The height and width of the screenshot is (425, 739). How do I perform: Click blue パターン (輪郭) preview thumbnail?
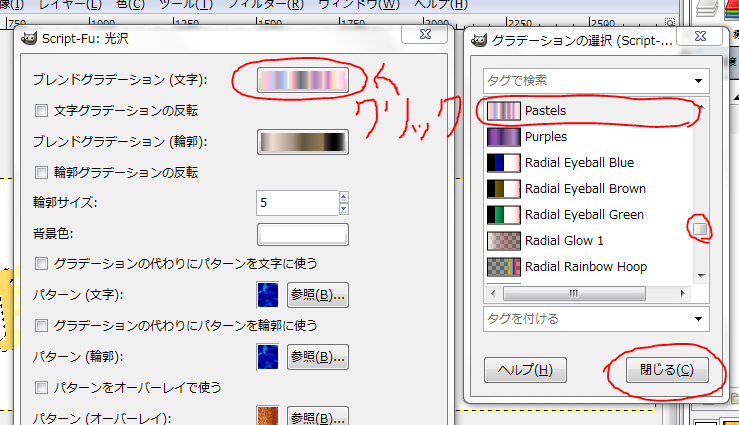pos(268,357)
